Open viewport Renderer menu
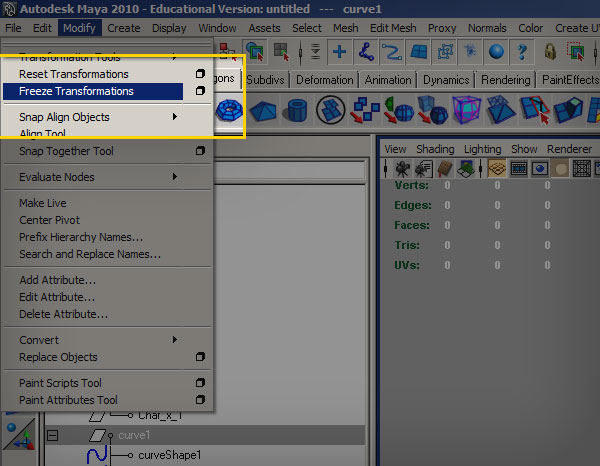Viewport: 600px width, 466px height. [x=569, y=149]
